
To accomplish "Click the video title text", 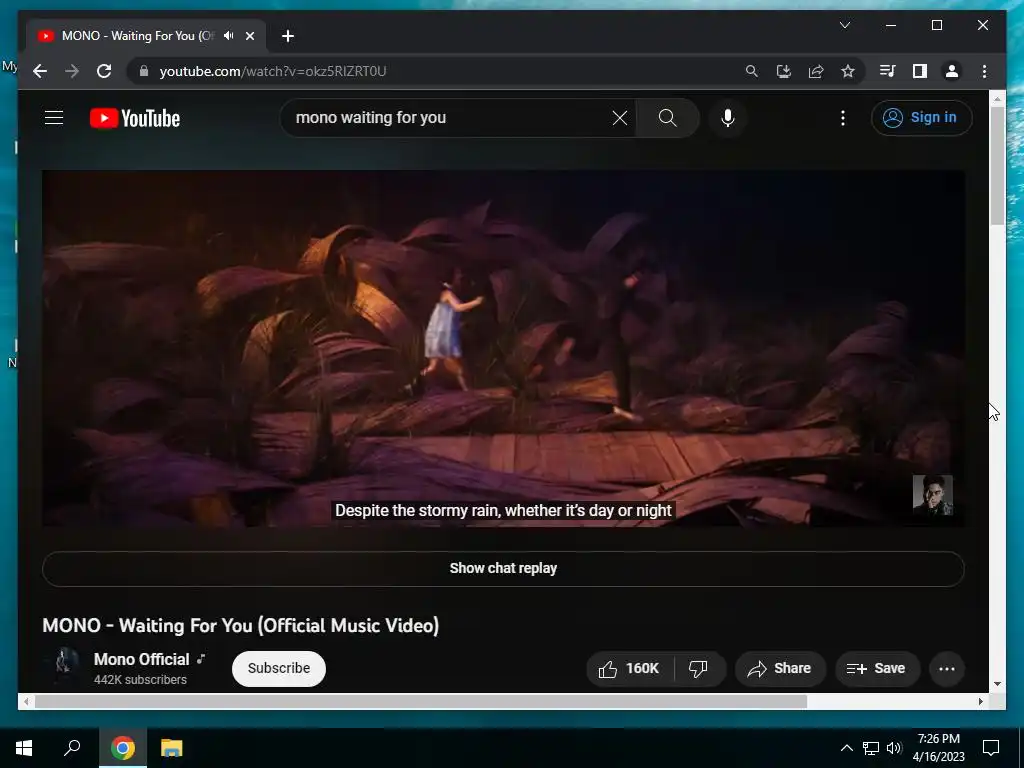I will 240,626.
